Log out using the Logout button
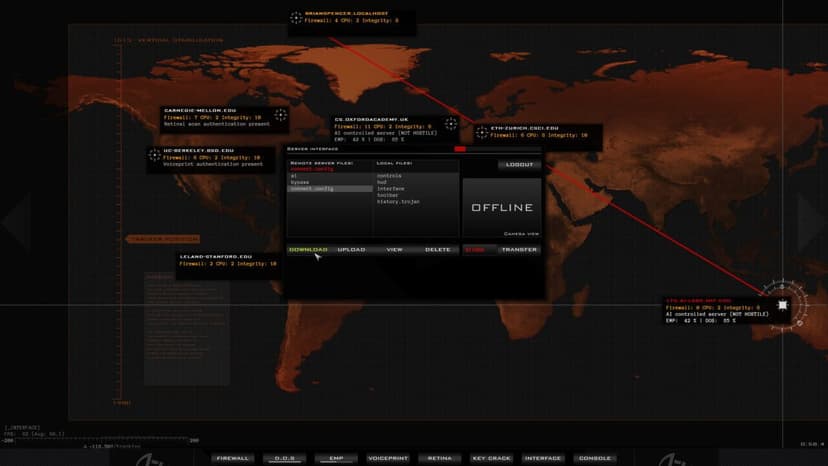Image resolution: width=828 pixels, height=466 pixels. [x=520, y=164]
